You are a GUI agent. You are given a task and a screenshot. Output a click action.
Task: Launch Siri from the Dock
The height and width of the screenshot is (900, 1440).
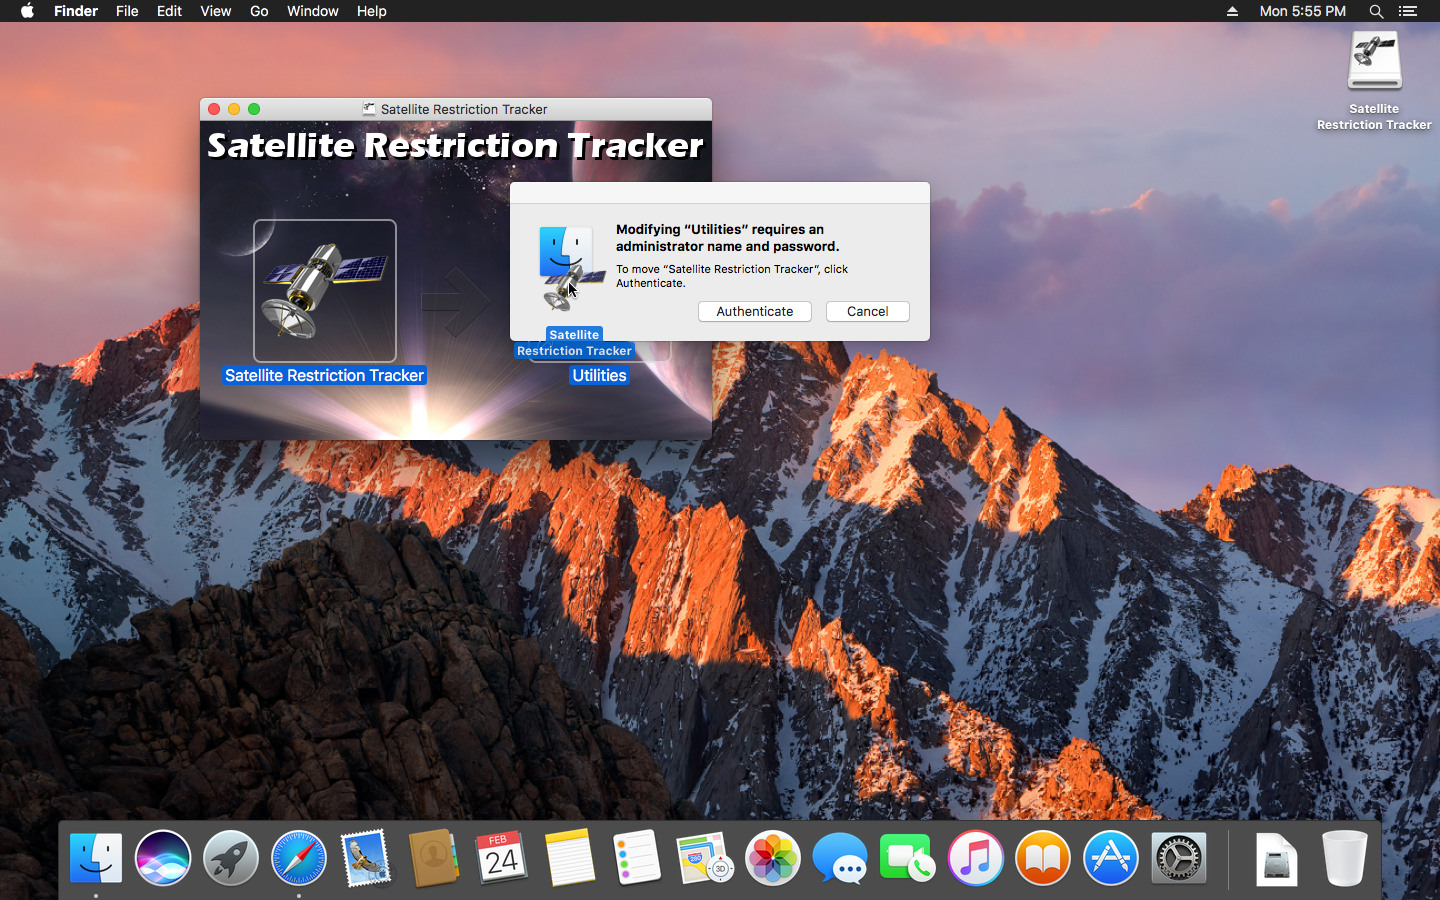click(x=163, y=858)
